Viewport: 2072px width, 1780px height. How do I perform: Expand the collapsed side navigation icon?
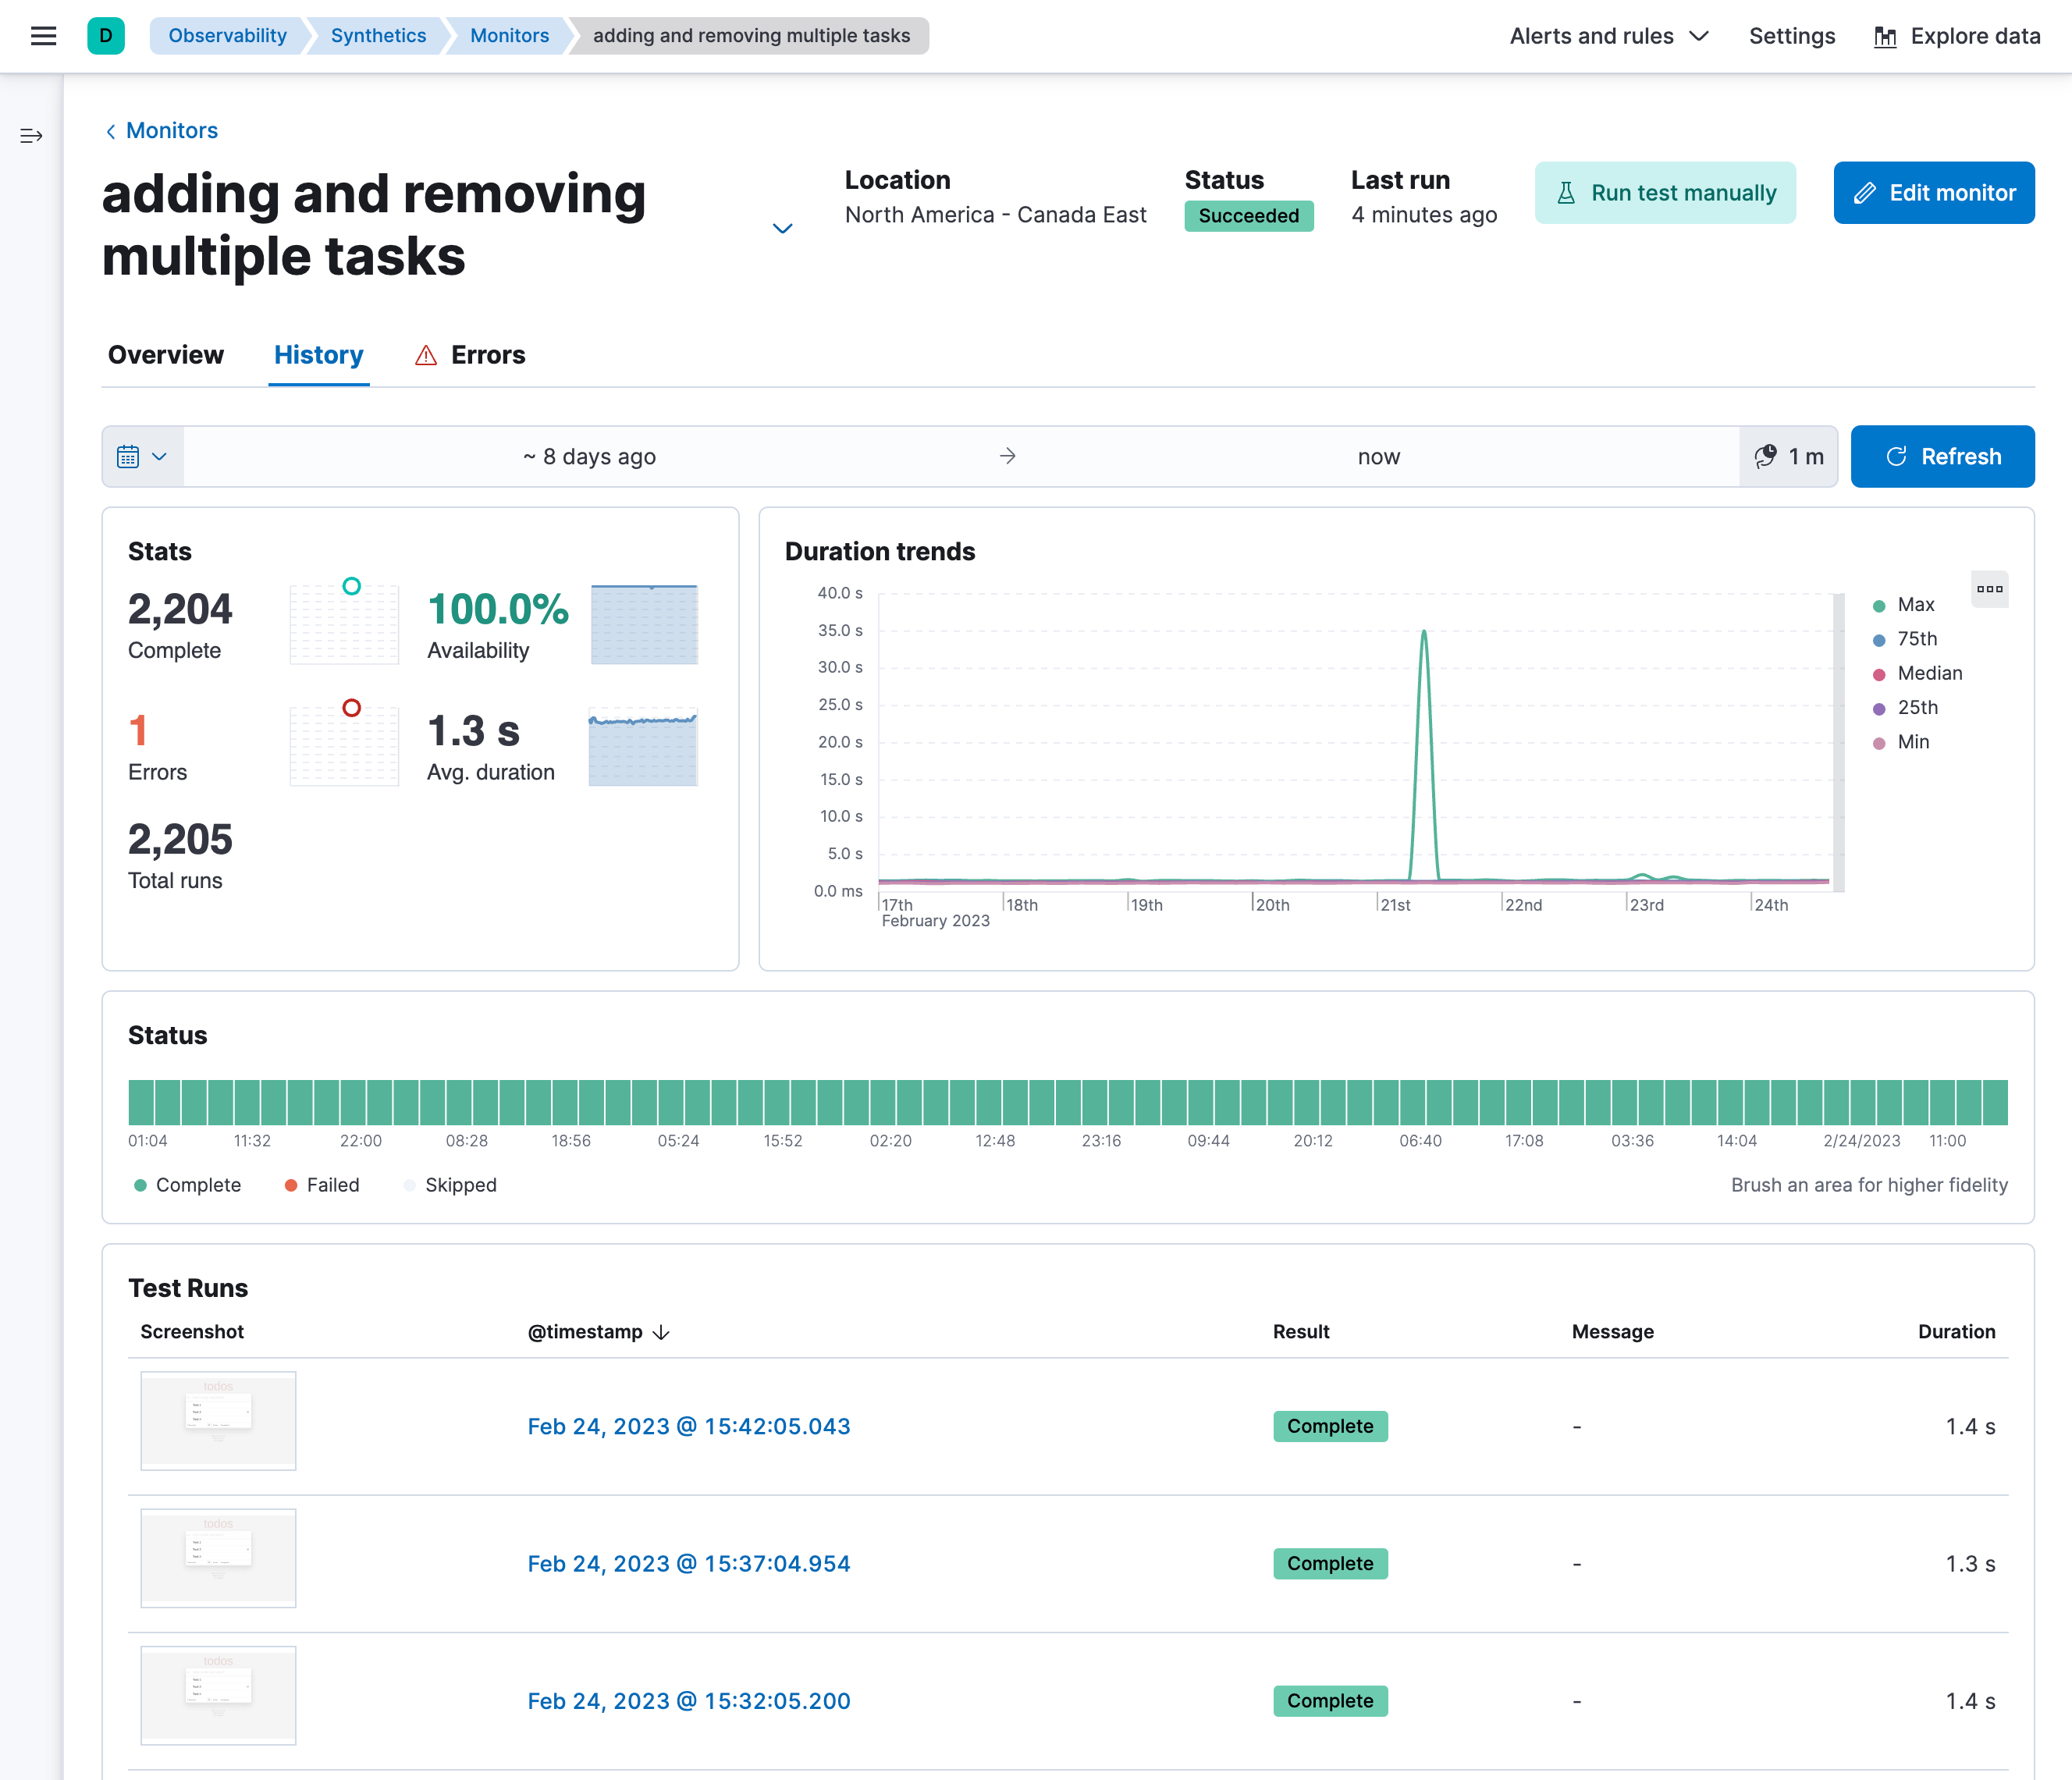(31, 136)
